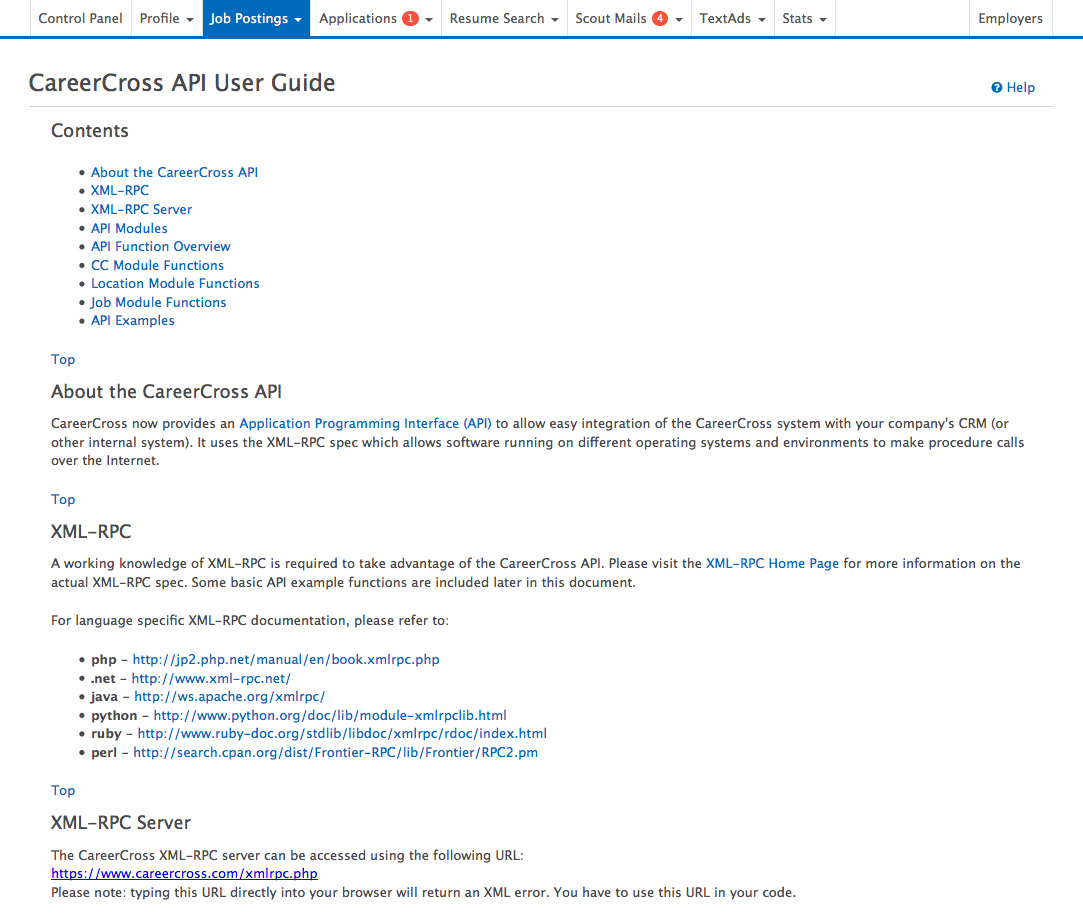Image resolution: width=1083 pixels, height=919 pixels.
Task: Open the Control Panel menu item
Action: coord(80,19)
